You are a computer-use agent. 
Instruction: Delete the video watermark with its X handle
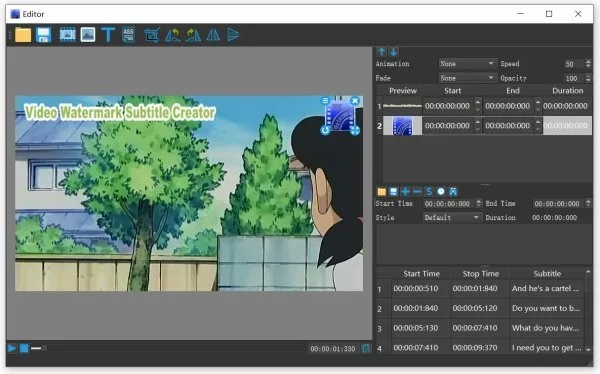point(355,101)
